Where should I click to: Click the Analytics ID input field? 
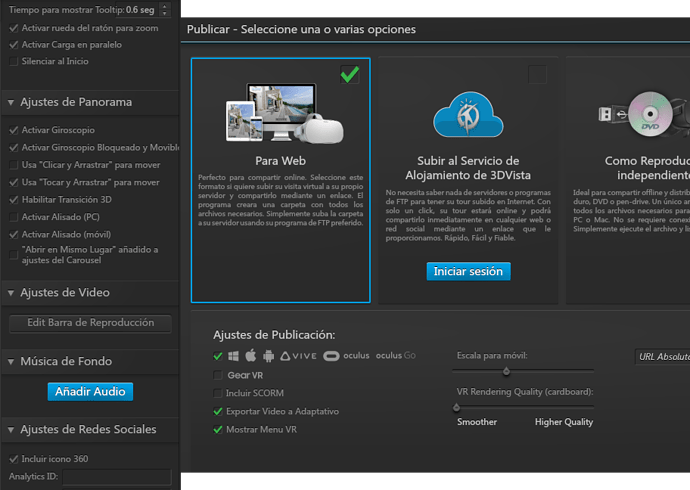click(117, 477)
